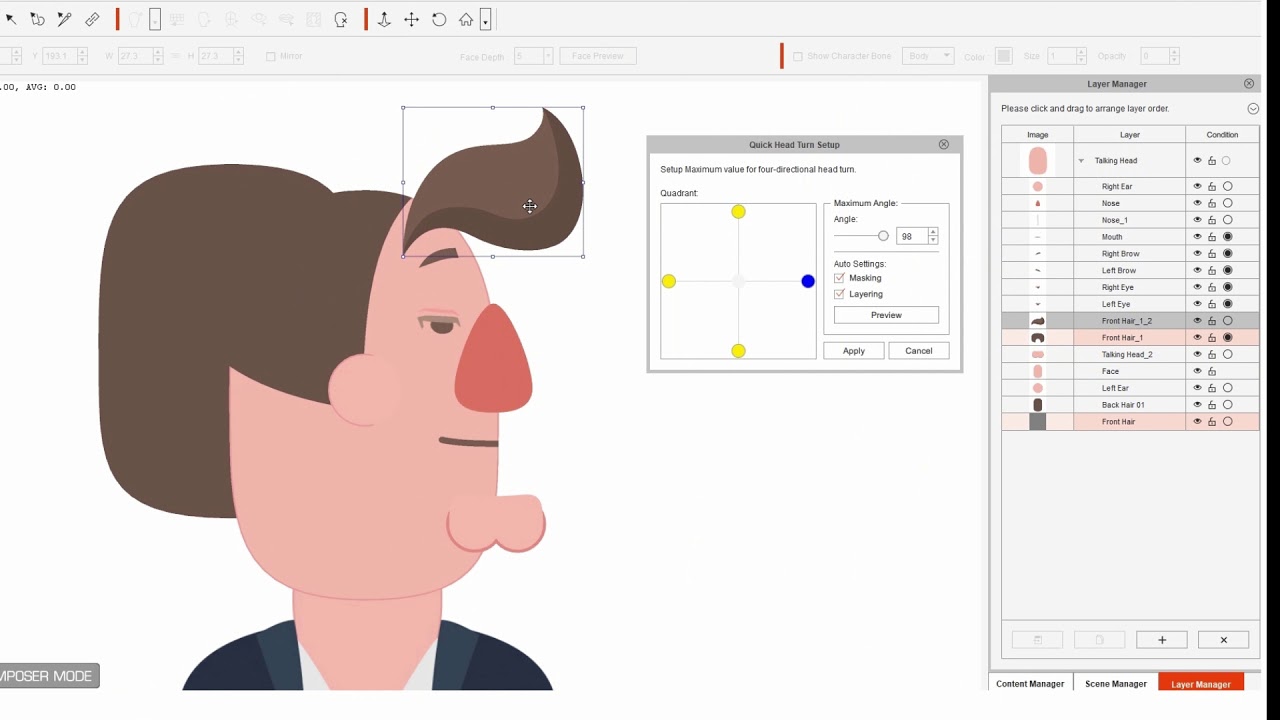This screenshot has width=1280, height=720.
Task: Uncheck the Masking auto setting
Action: pos(839,278)
